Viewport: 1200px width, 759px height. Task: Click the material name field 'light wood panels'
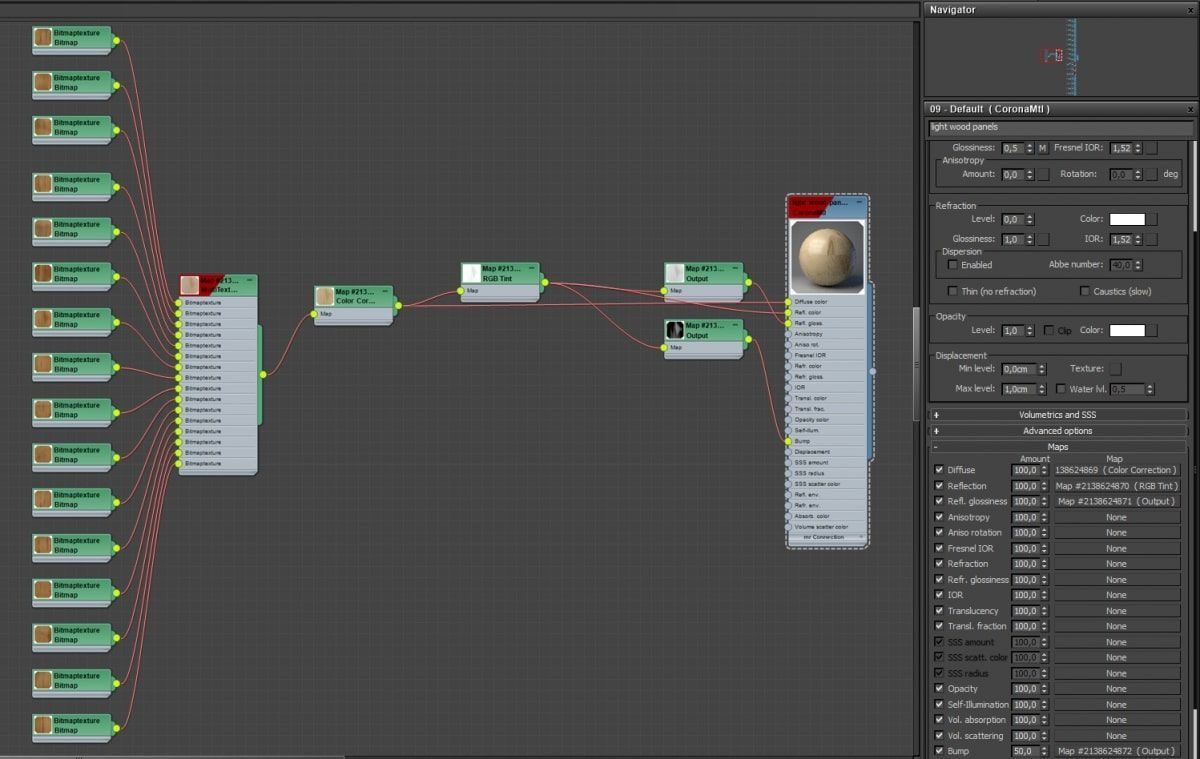click(x=1060, y=128)
